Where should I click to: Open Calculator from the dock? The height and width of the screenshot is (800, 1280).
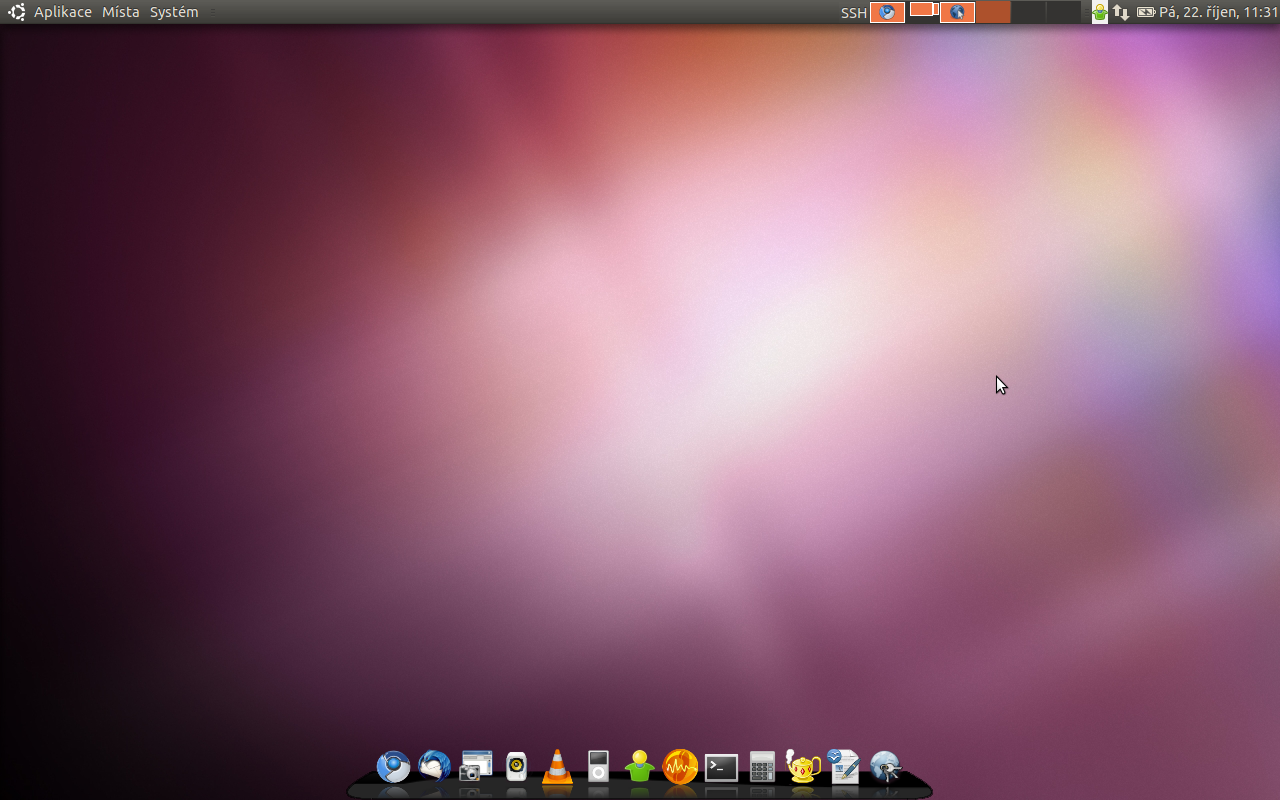click(x=762, y=767)
